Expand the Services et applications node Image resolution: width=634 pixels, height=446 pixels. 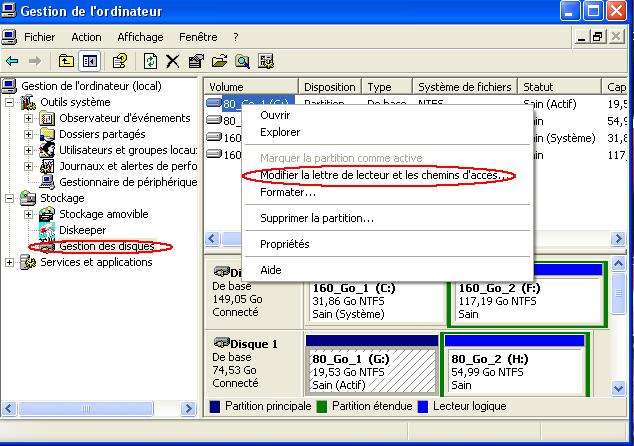pyautogui.click(x=9, y=262)
